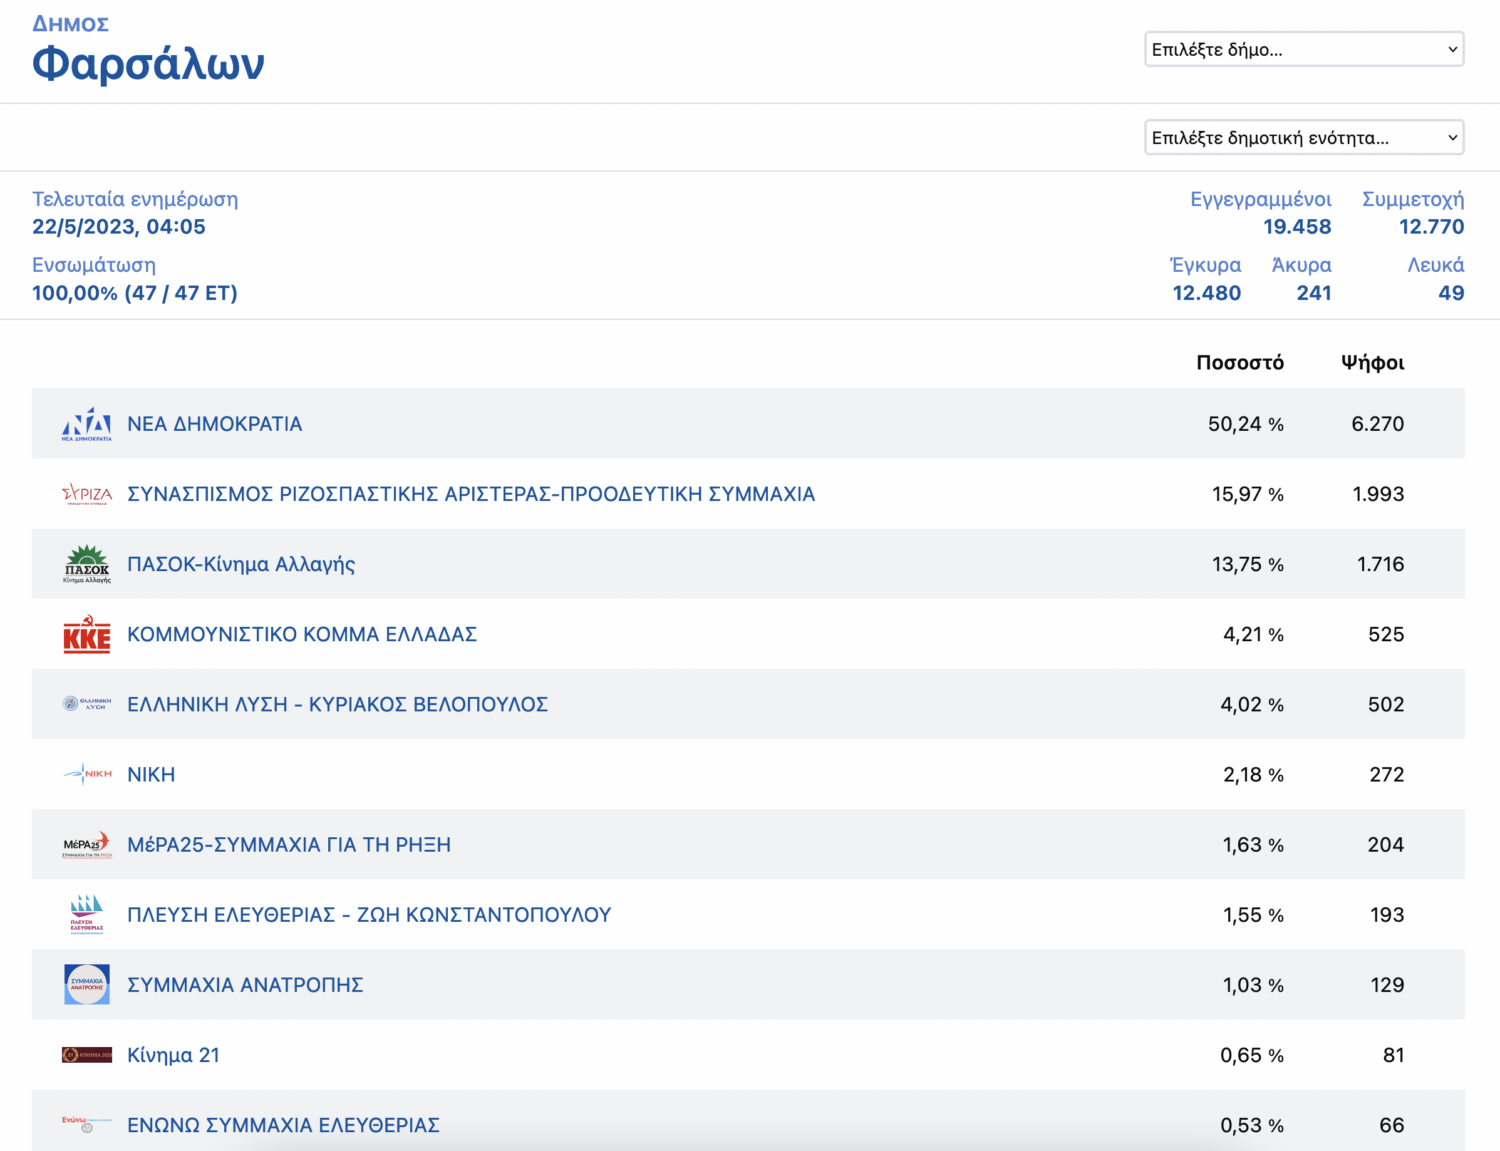Click the 'Άκυρα' label
The height and width of the screenshot is (1151, 1500).
tap(1301, 265)
